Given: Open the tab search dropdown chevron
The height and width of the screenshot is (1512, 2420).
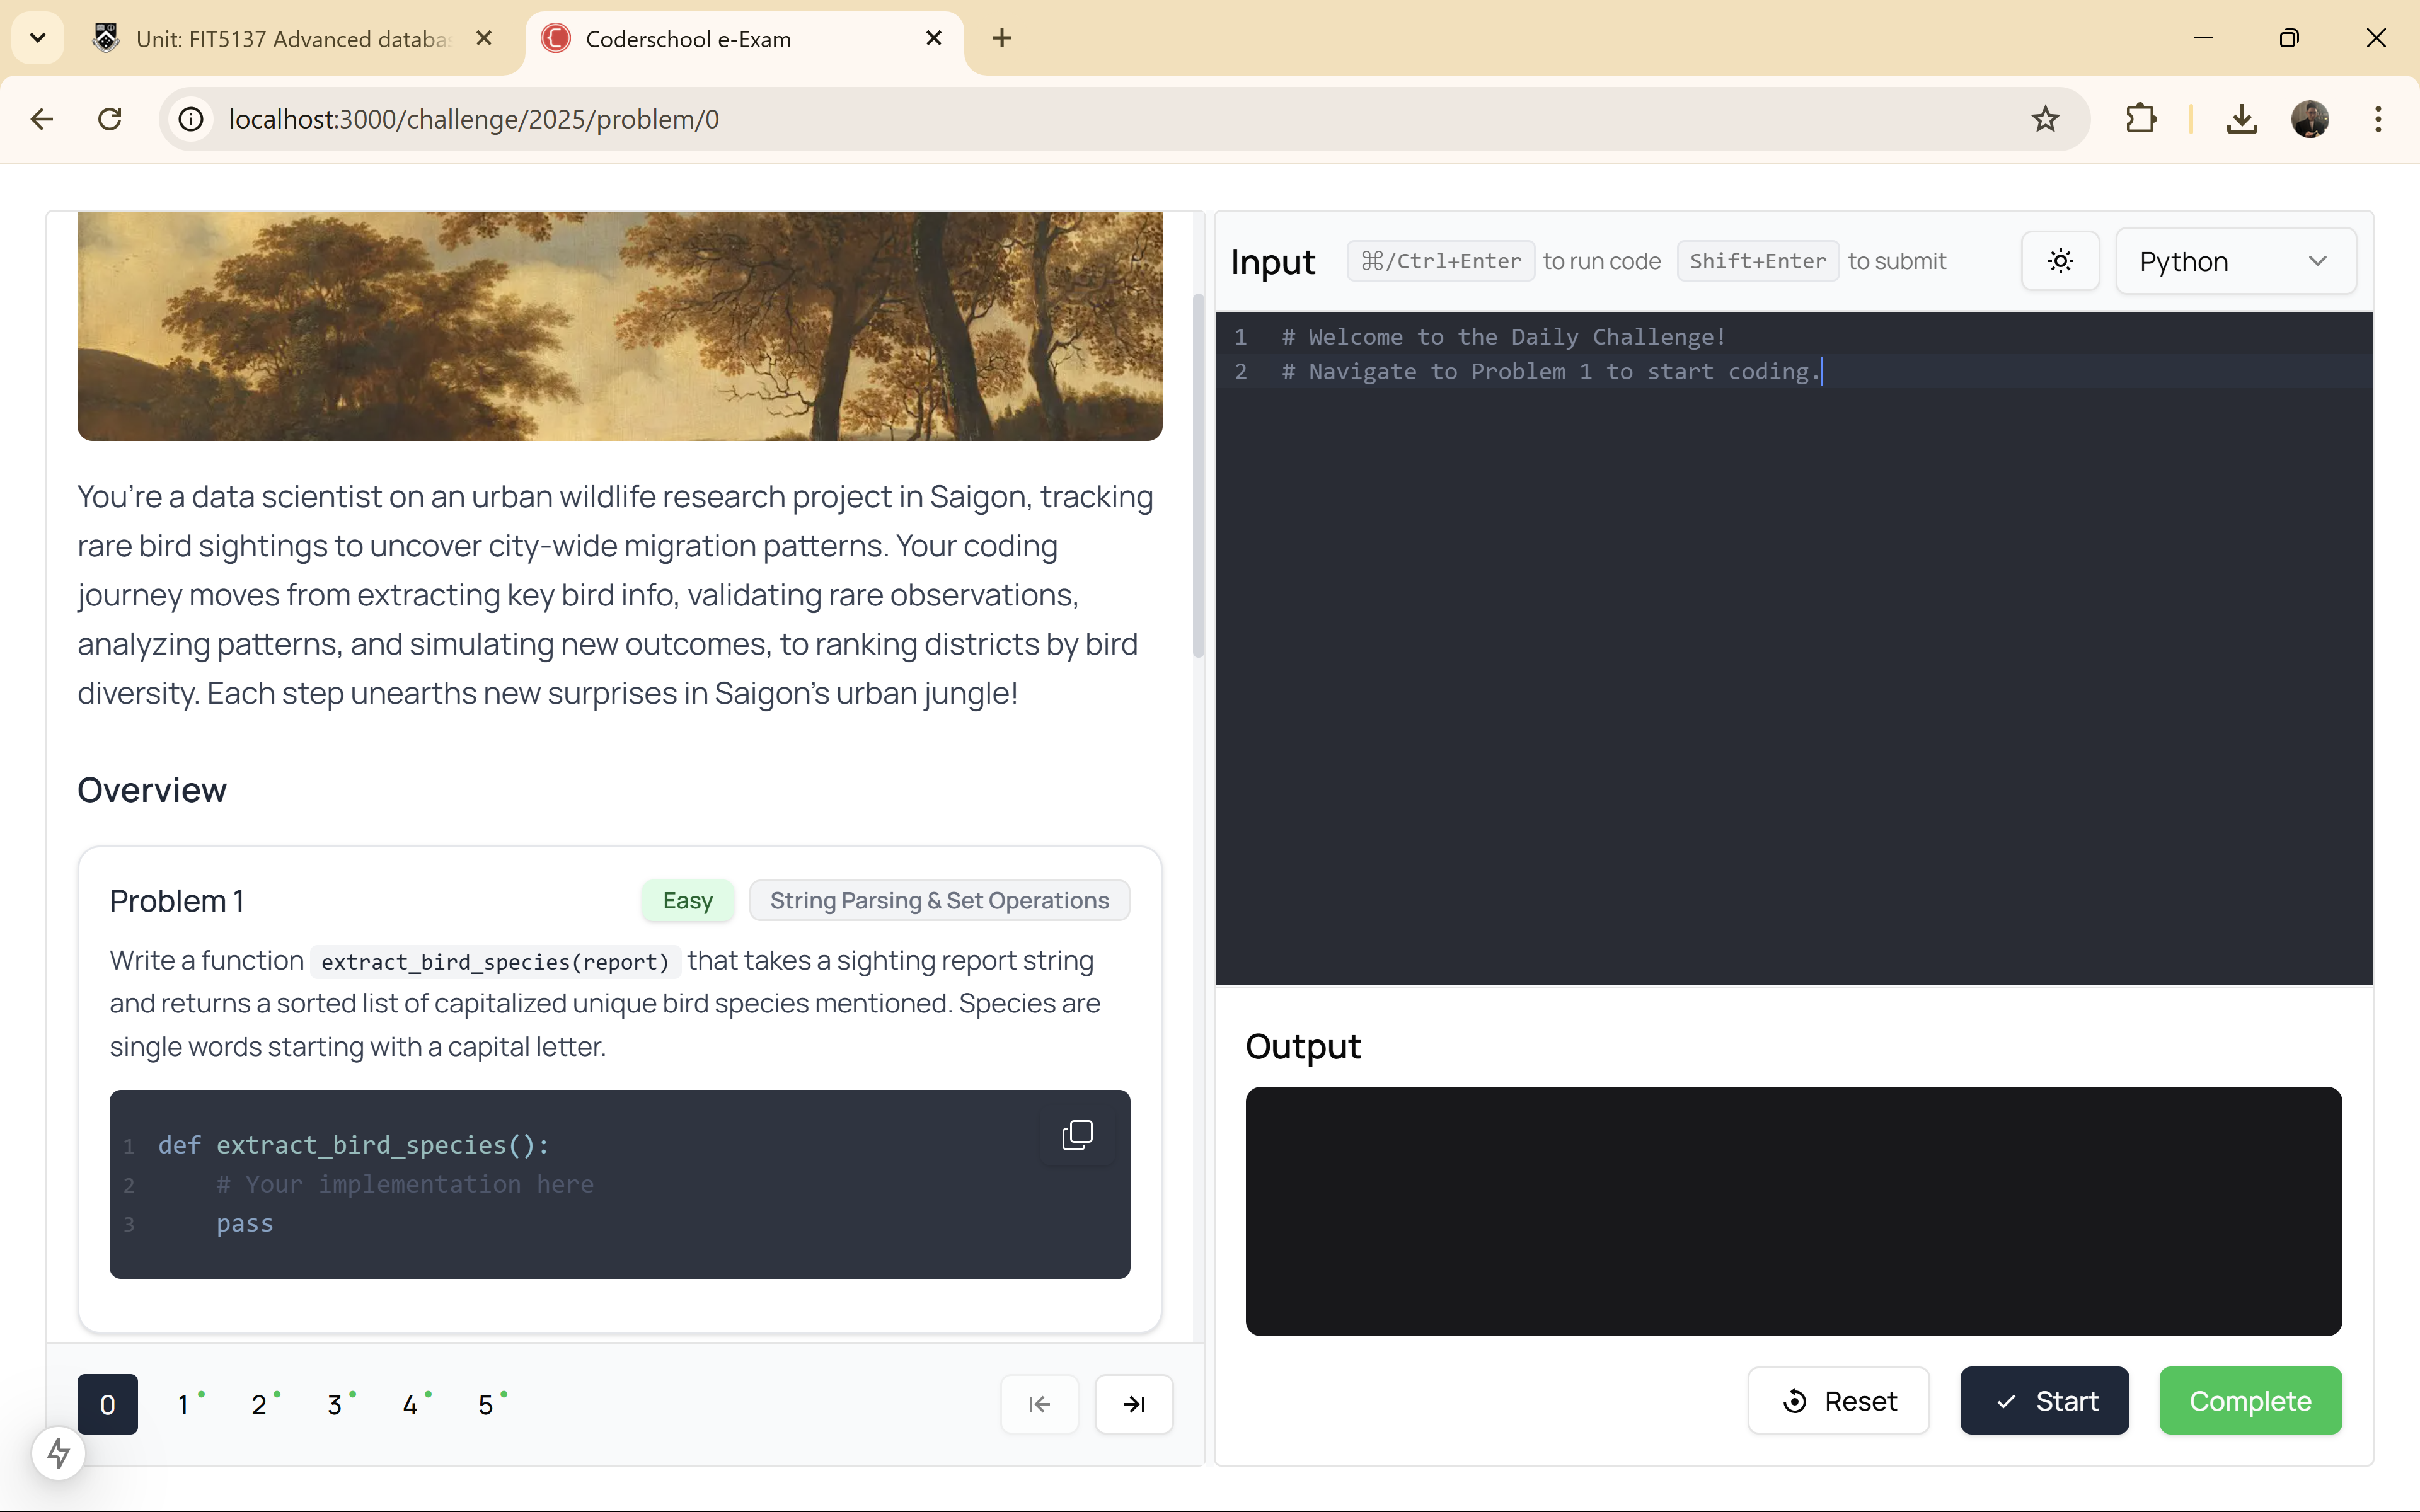Looking at the screenshot, I should 38,38.
